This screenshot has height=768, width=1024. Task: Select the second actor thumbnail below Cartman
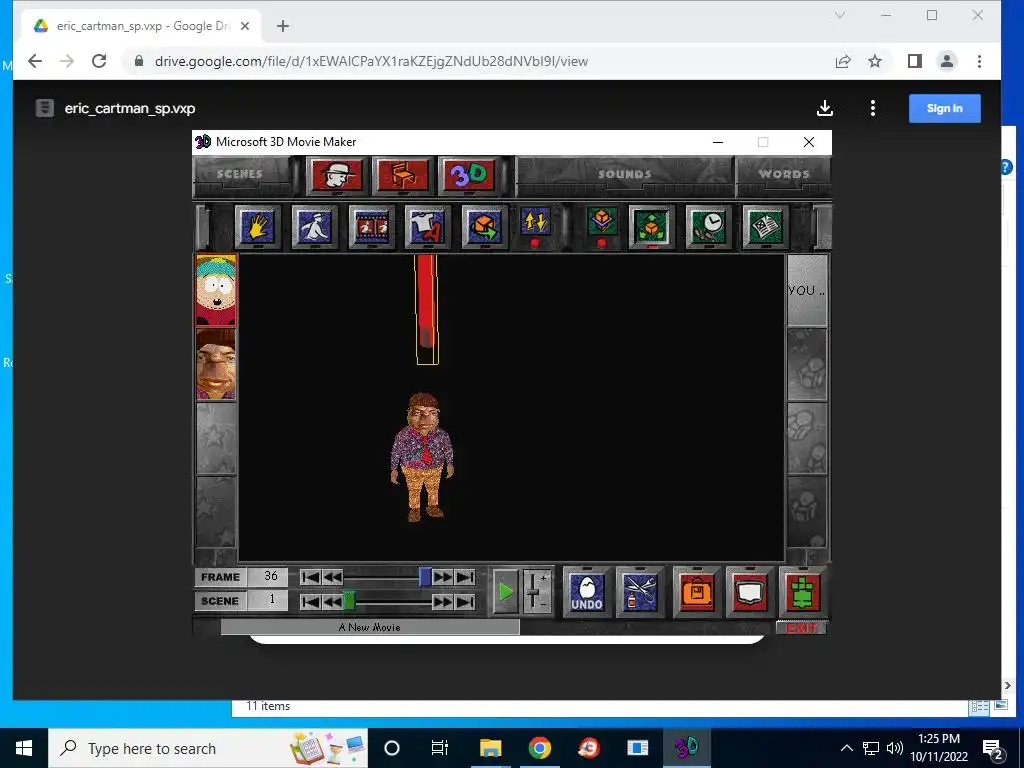(x=216, y=364)
